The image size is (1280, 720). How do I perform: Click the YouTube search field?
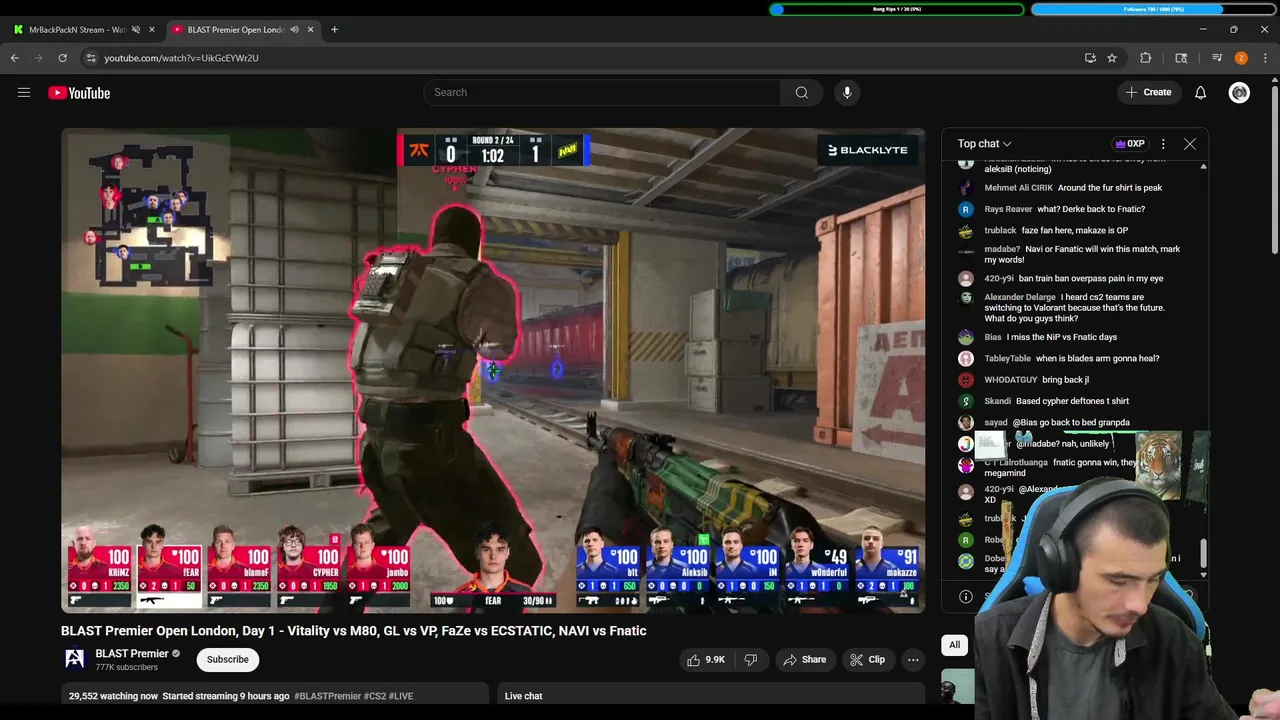tap(603, 92)
